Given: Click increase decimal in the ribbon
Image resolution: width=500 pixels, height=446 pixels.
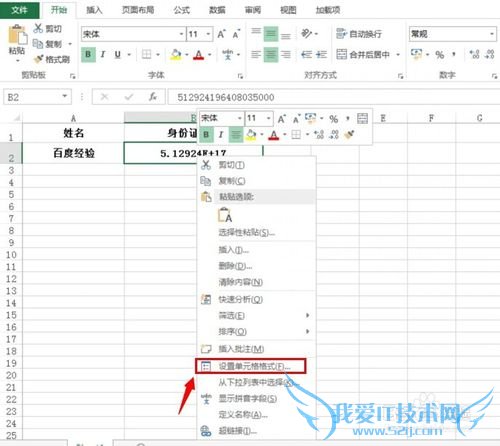Looking at the screenshot, I should pyautogui.click(x=474, y=54).
